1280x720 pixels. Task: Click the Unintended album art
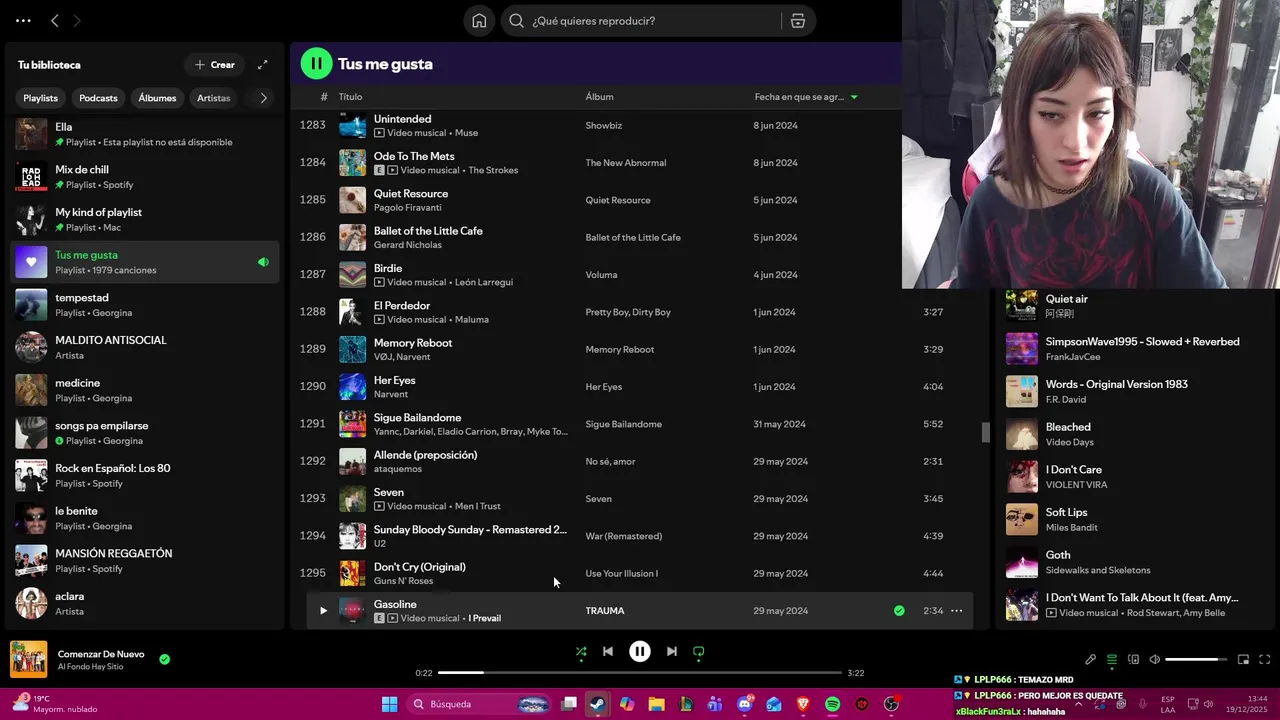coord(352,125)
